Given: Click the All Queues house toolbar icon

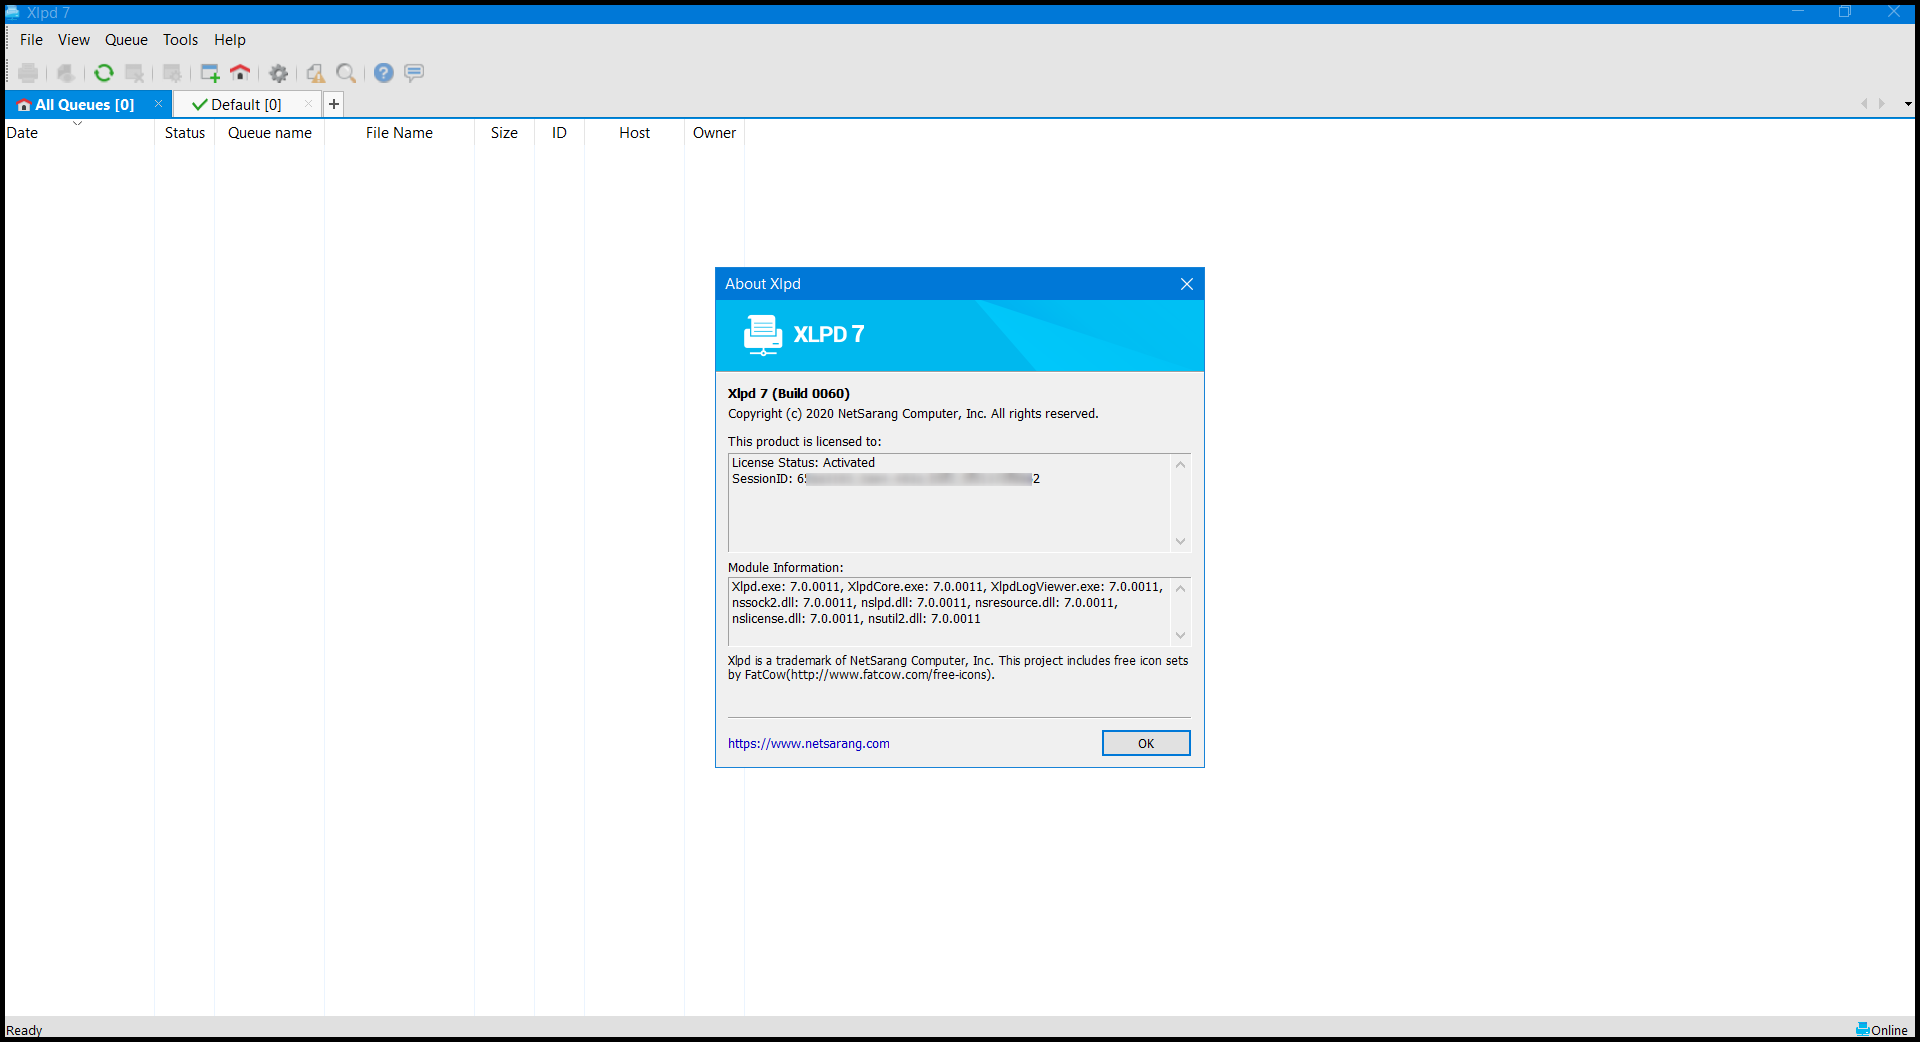Looking at the screenshot, I should click(x=240, y=73).
